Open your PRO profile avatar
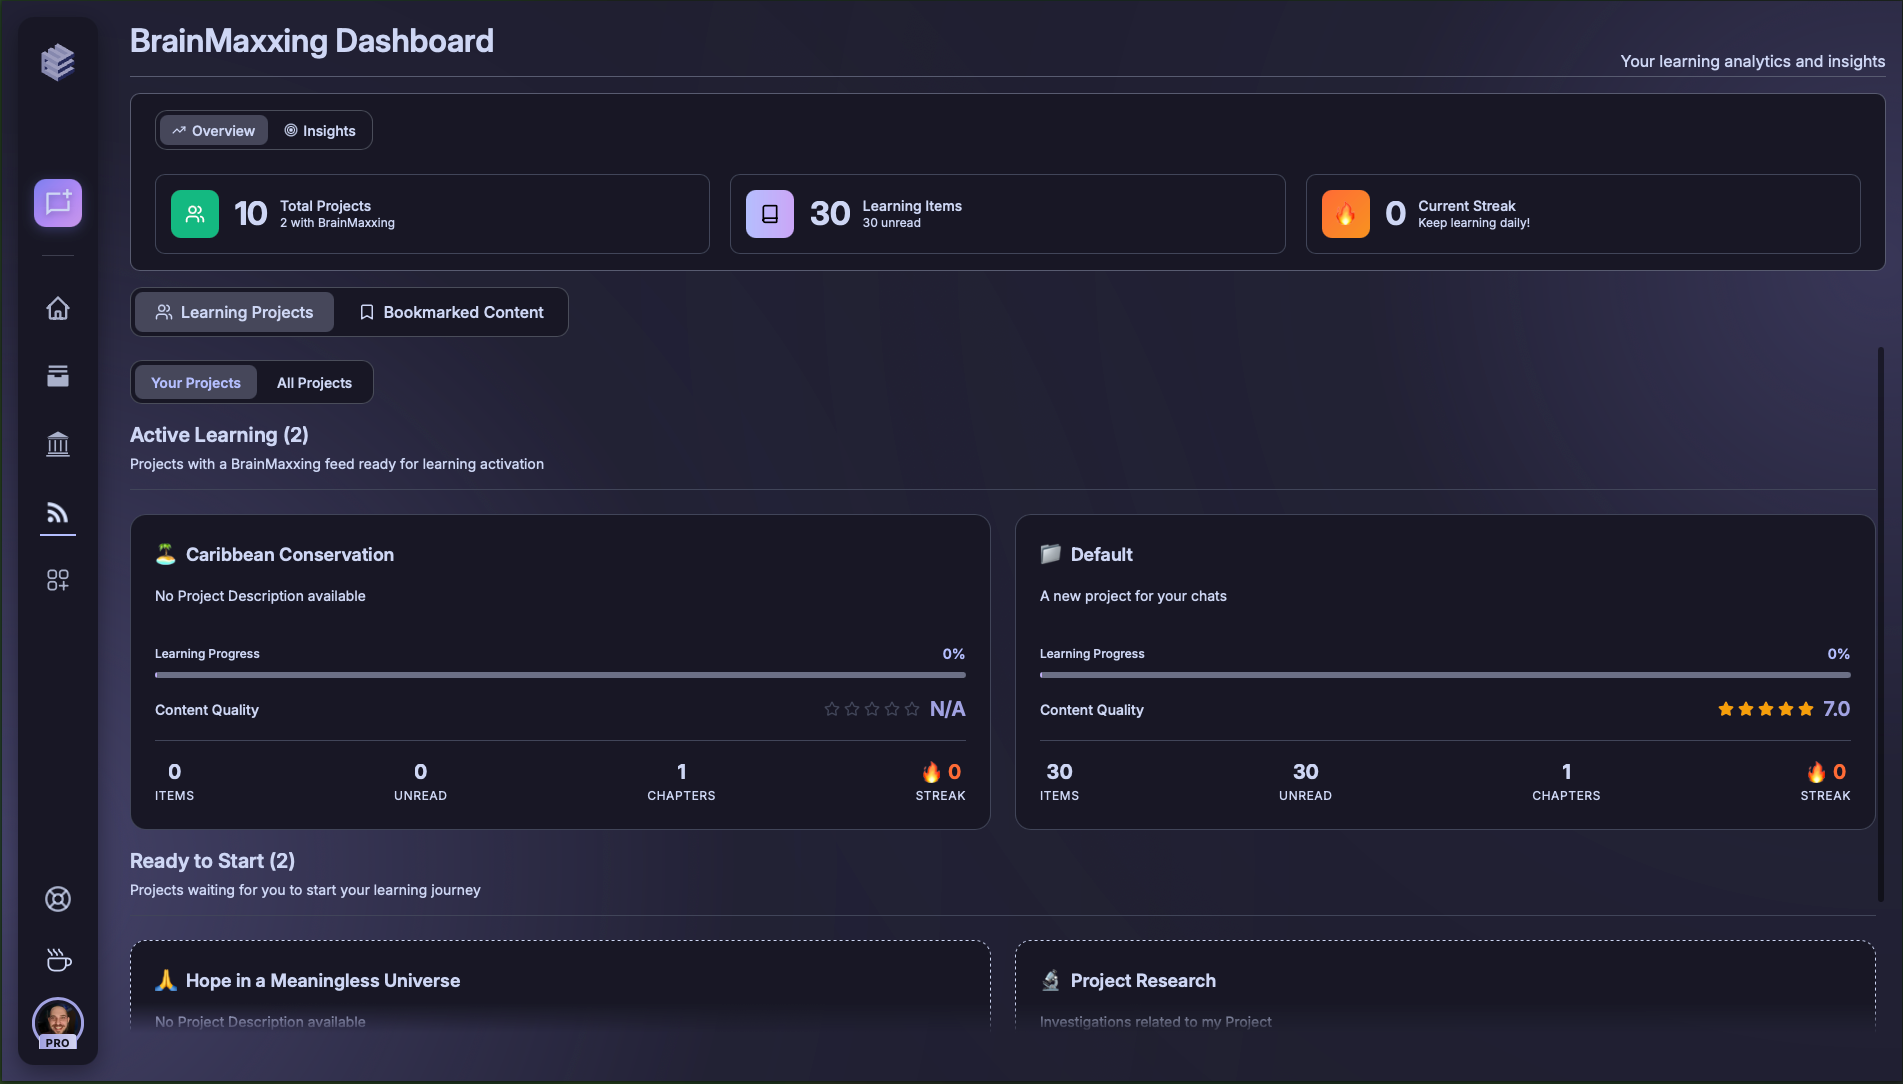The width and height of the screenshot is (1903, 1084). coord(57,1023)
